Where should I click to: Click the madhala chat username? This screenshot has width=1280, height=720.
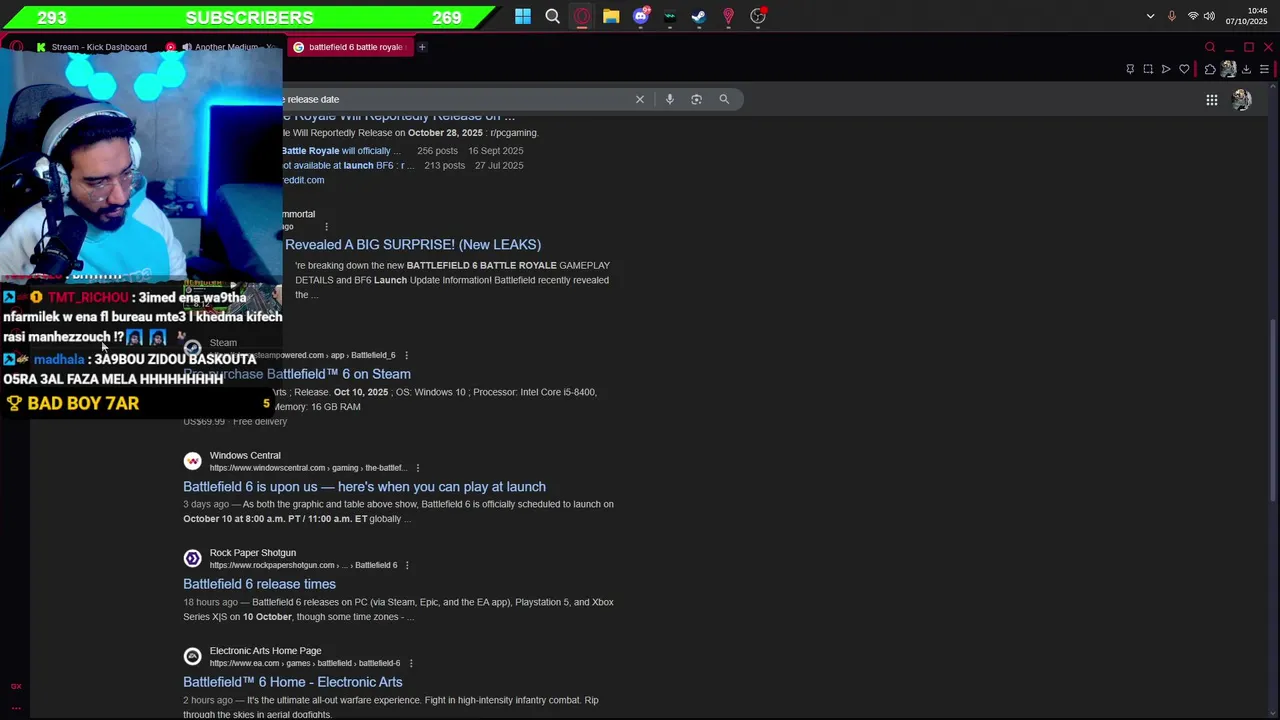coord(59,359)
